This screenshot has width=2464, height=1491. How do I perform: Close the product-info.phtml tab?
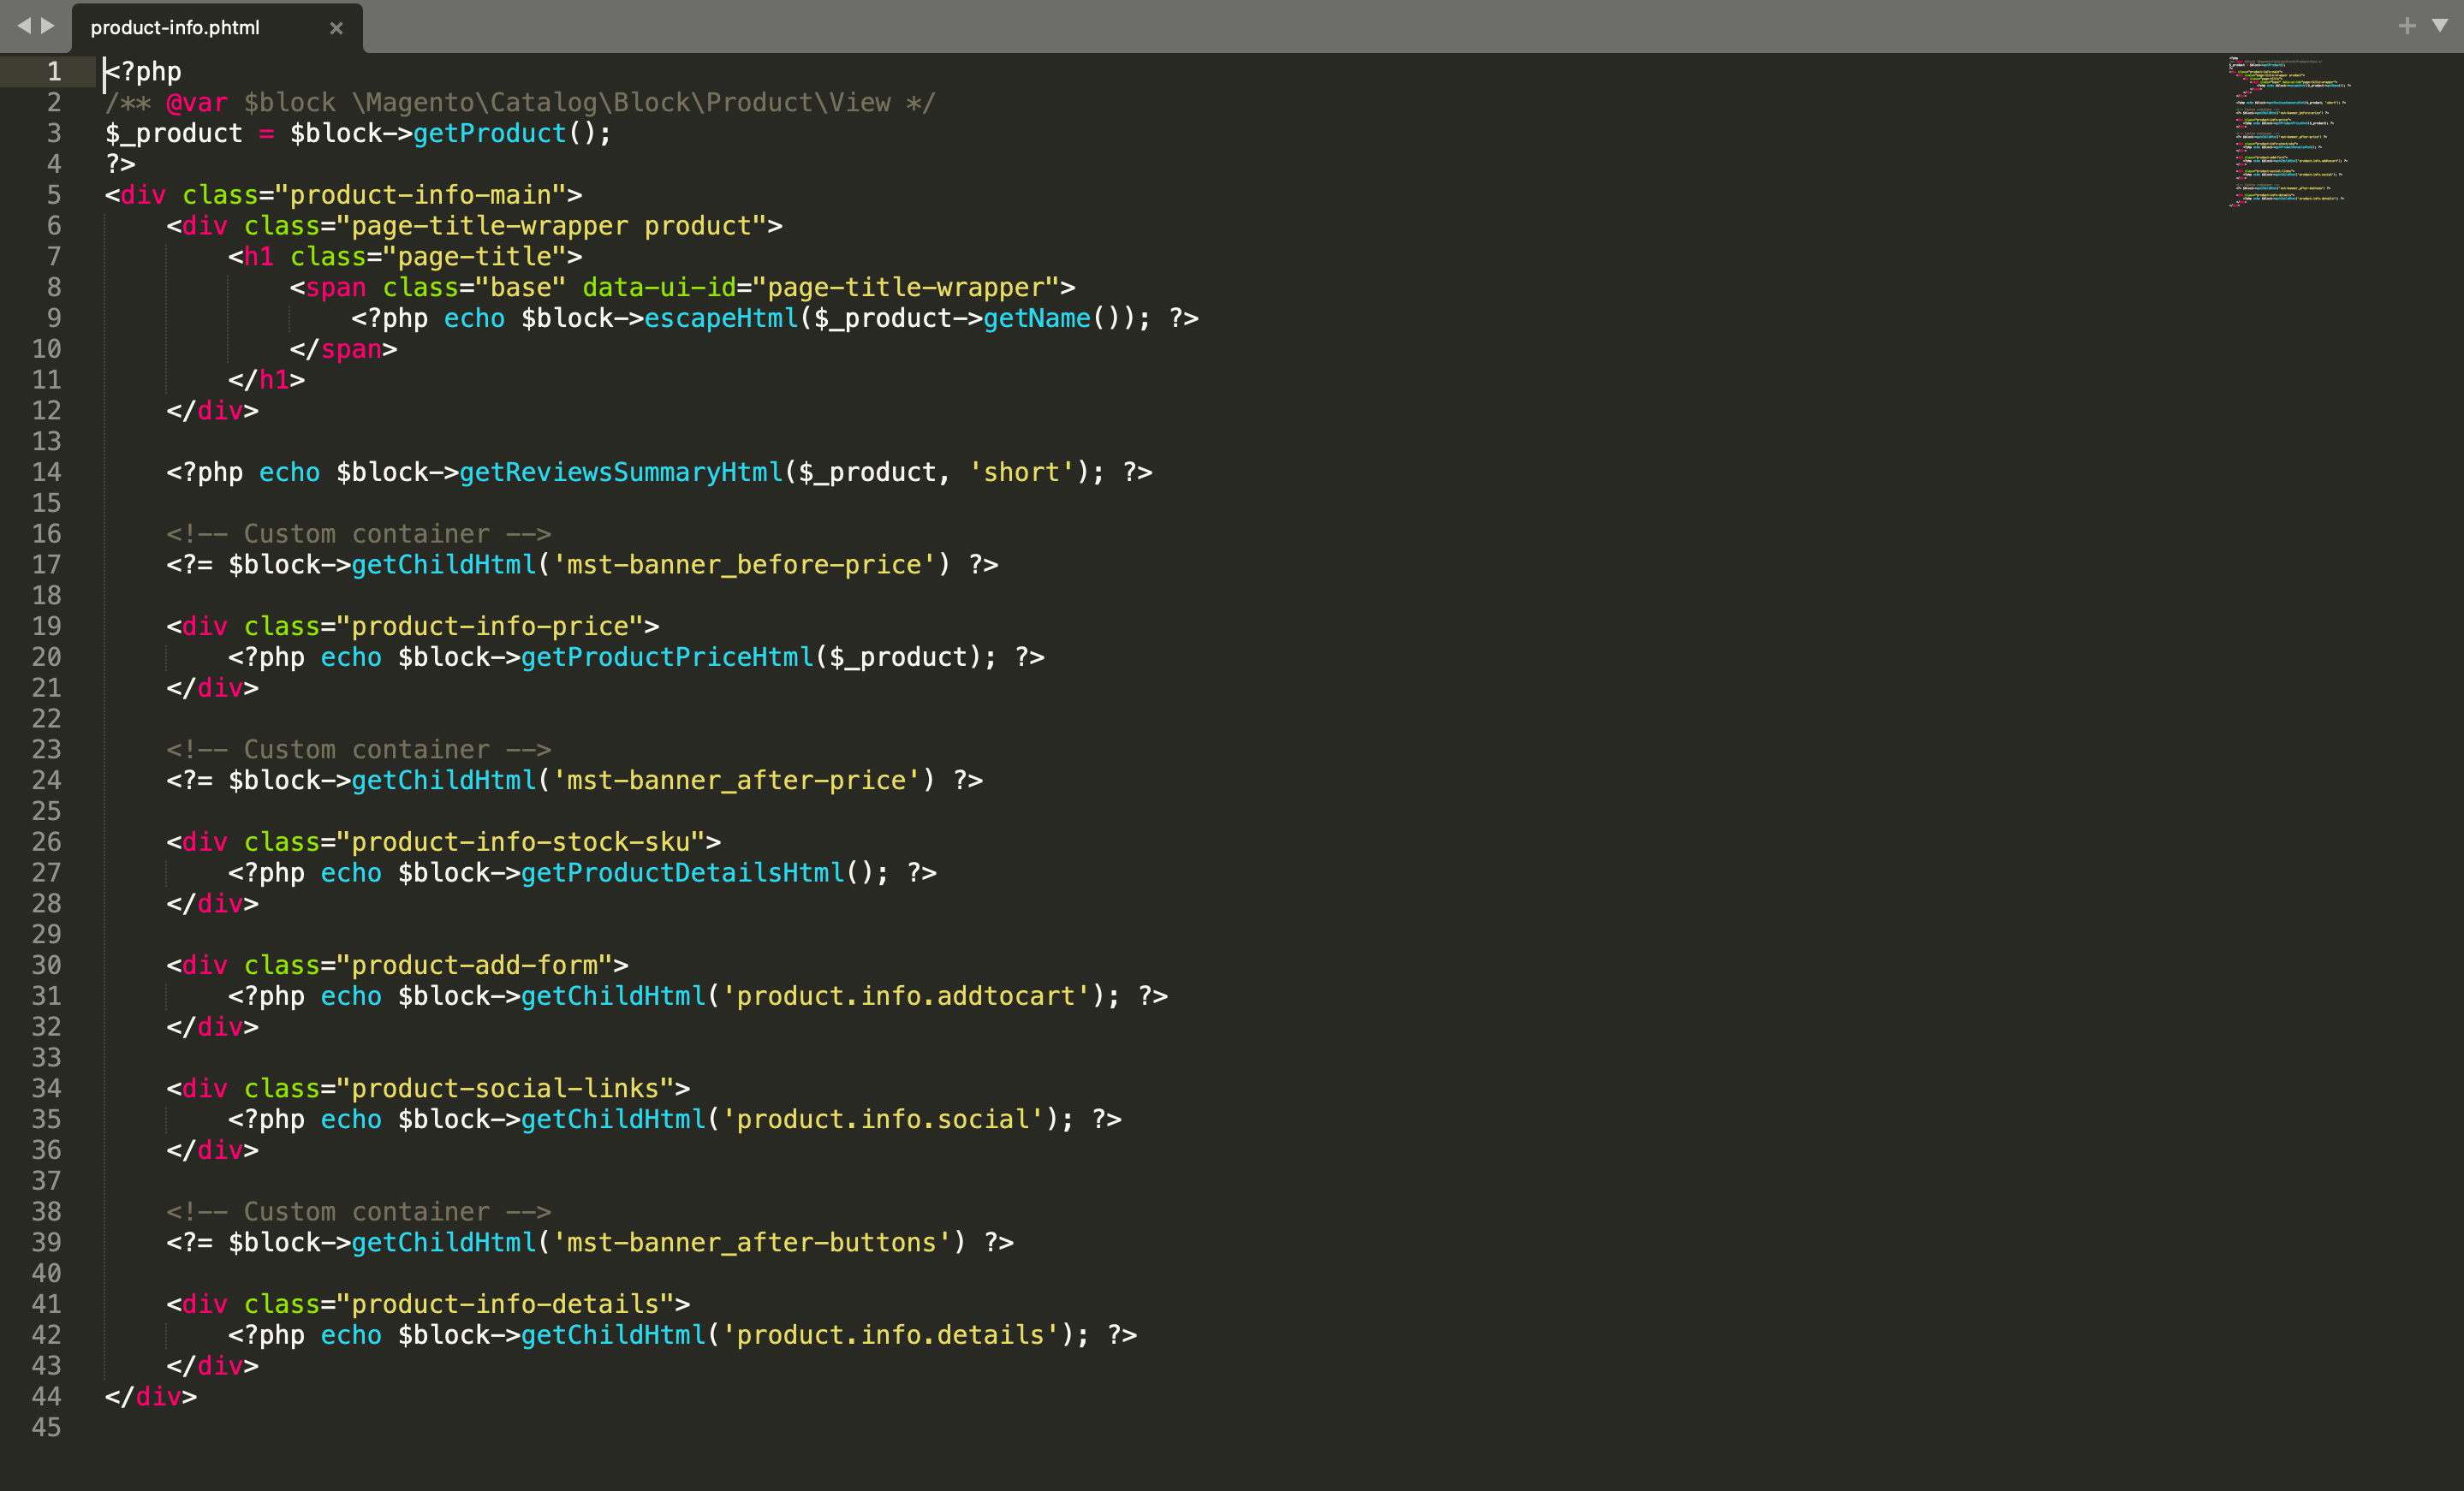pyautogui.click(x=336, y=28)
